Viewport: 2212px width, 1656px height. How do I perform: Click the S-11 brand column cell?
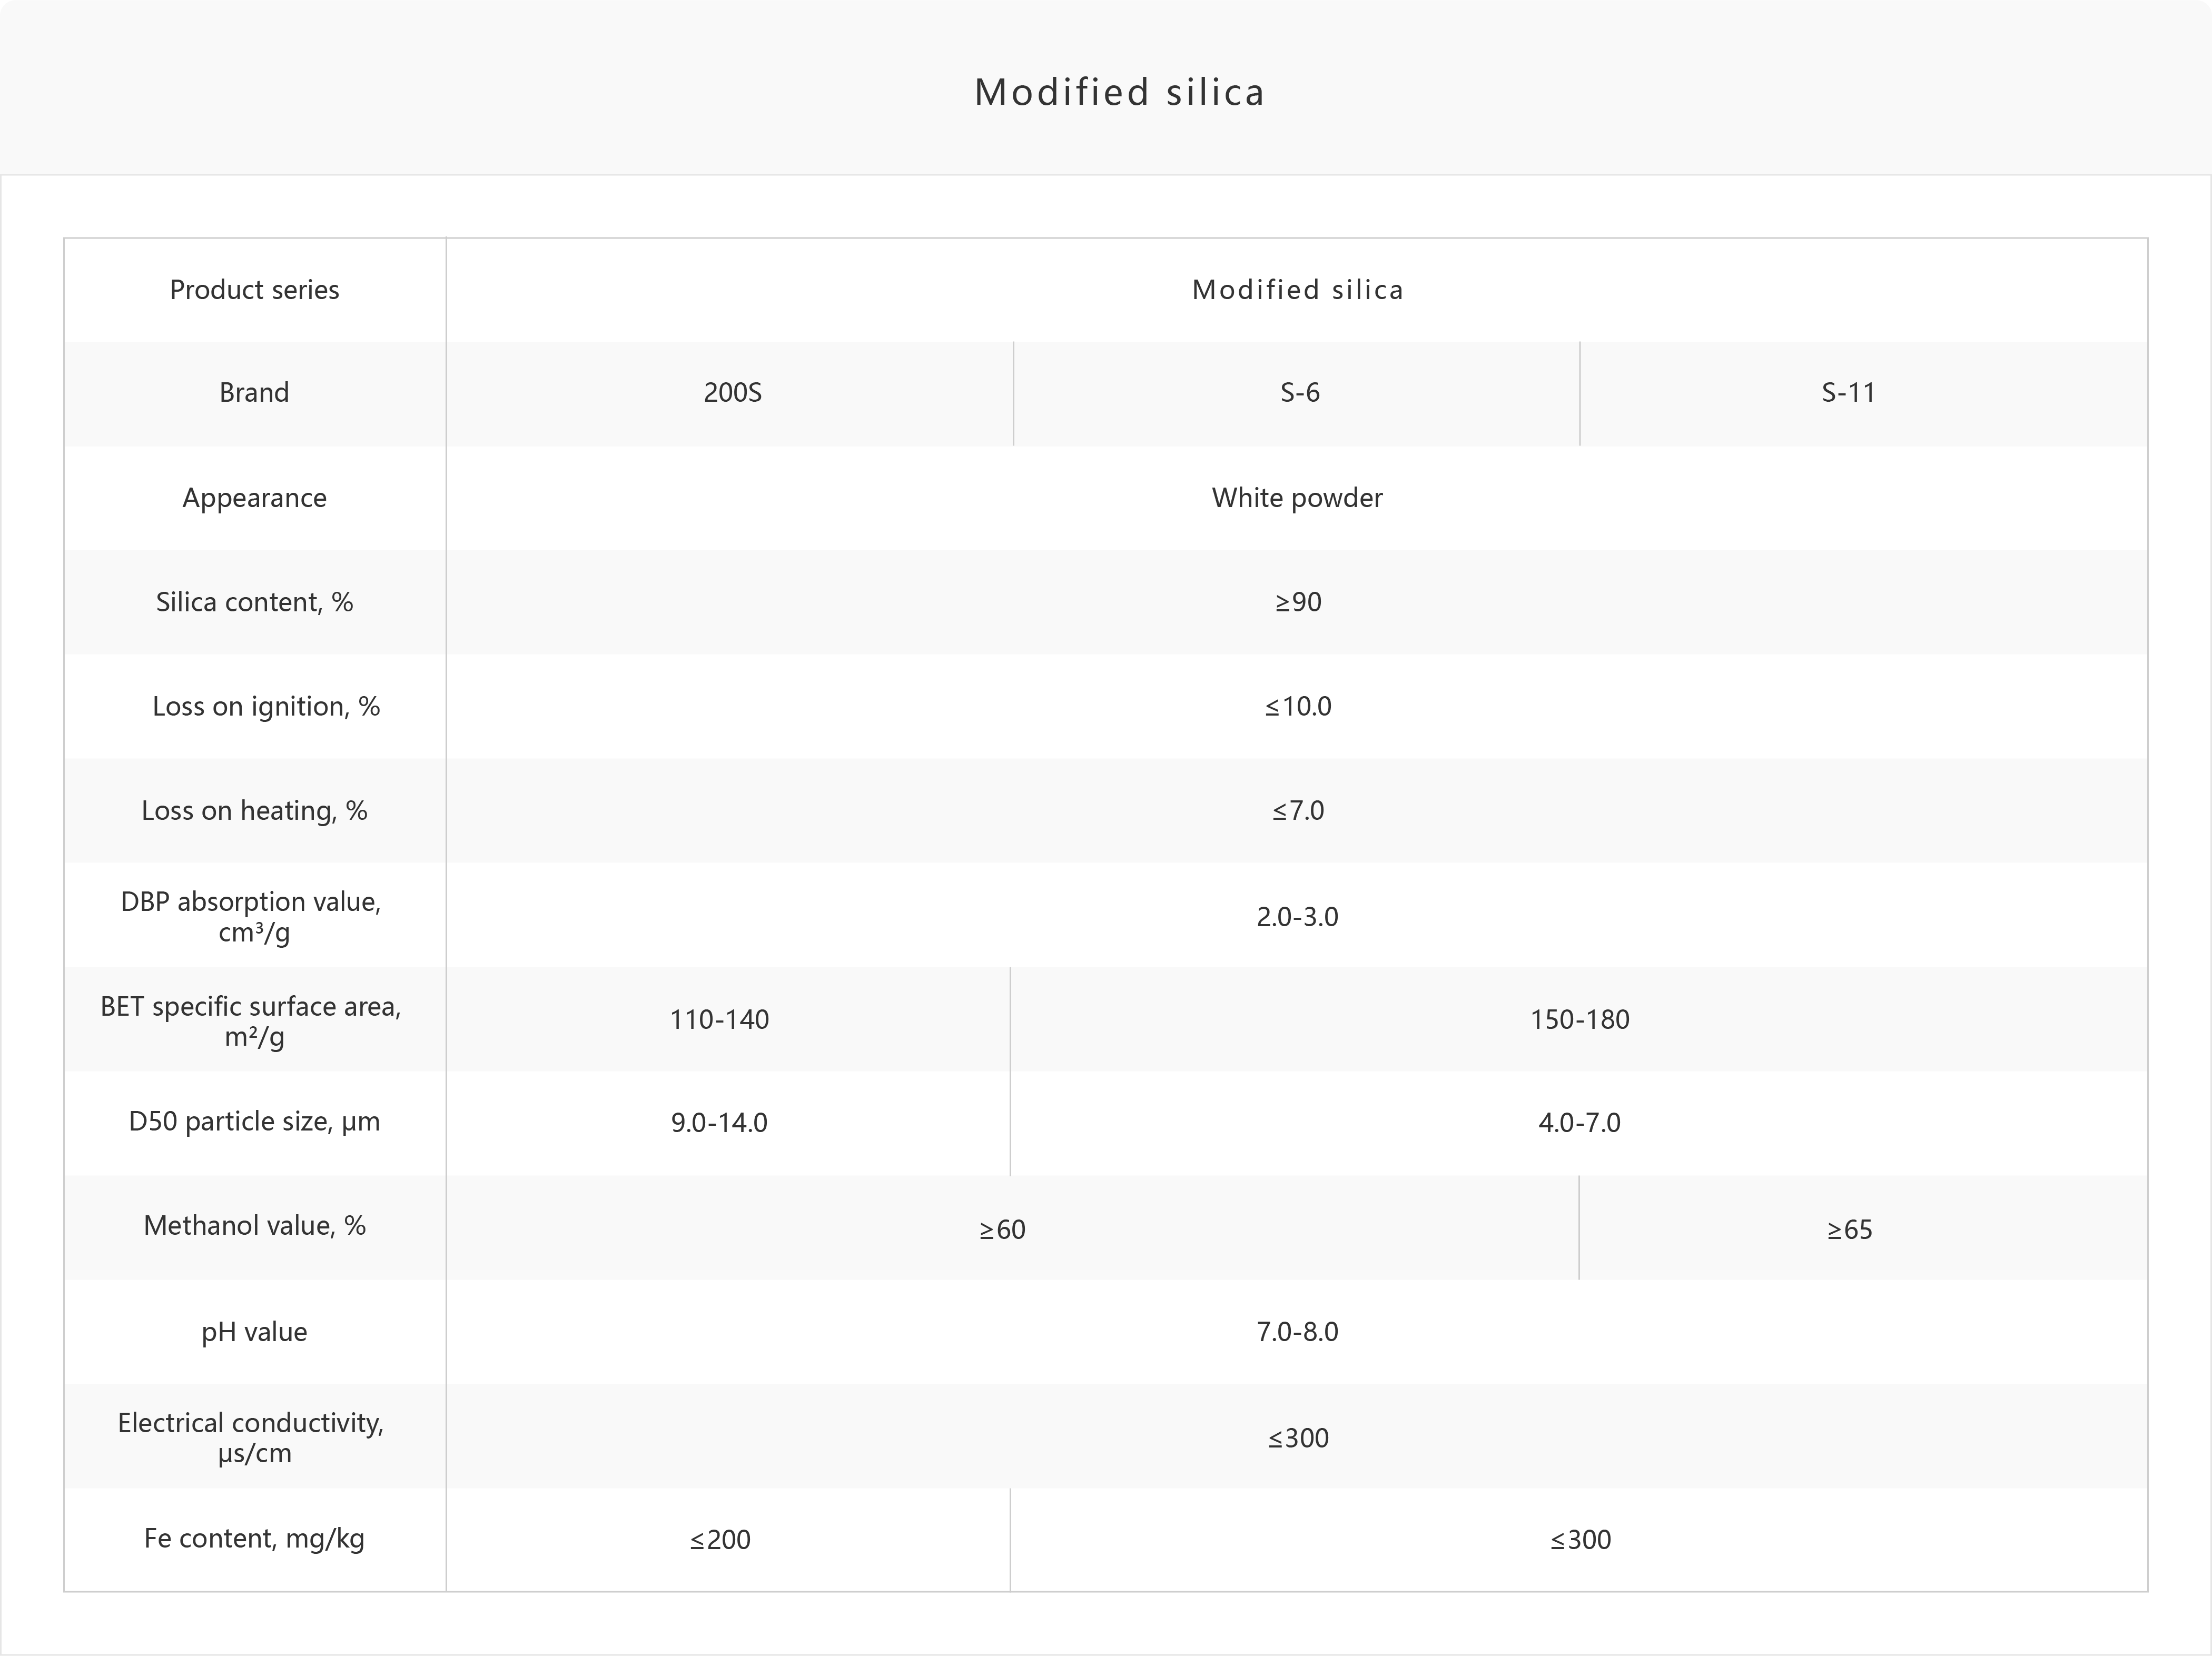1864,393
